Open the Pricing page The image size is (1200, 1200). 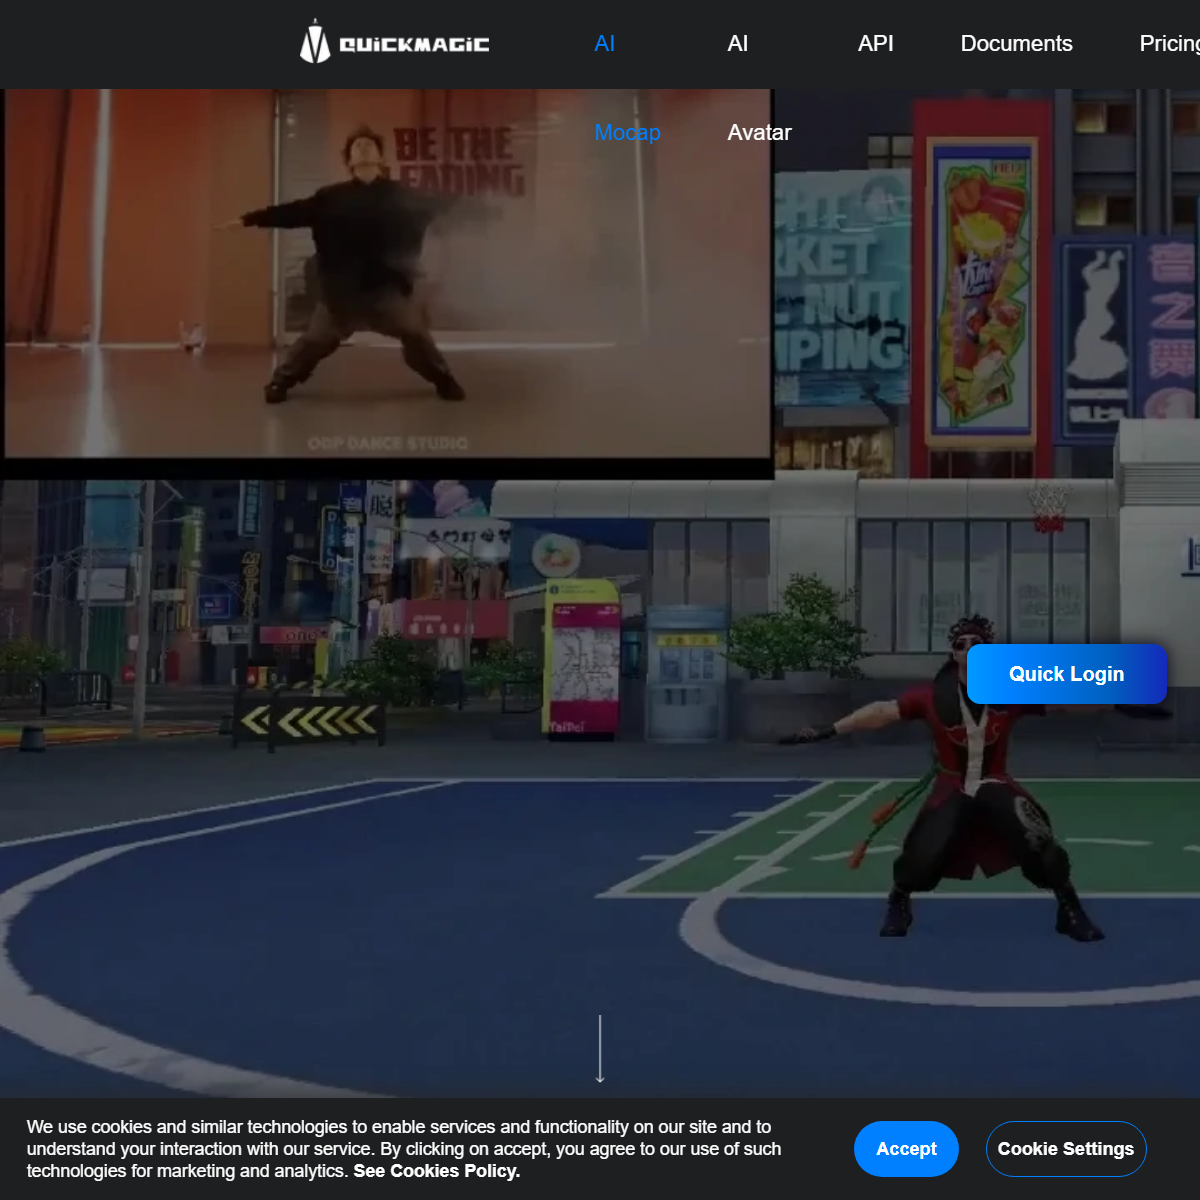coord(1169,44)
